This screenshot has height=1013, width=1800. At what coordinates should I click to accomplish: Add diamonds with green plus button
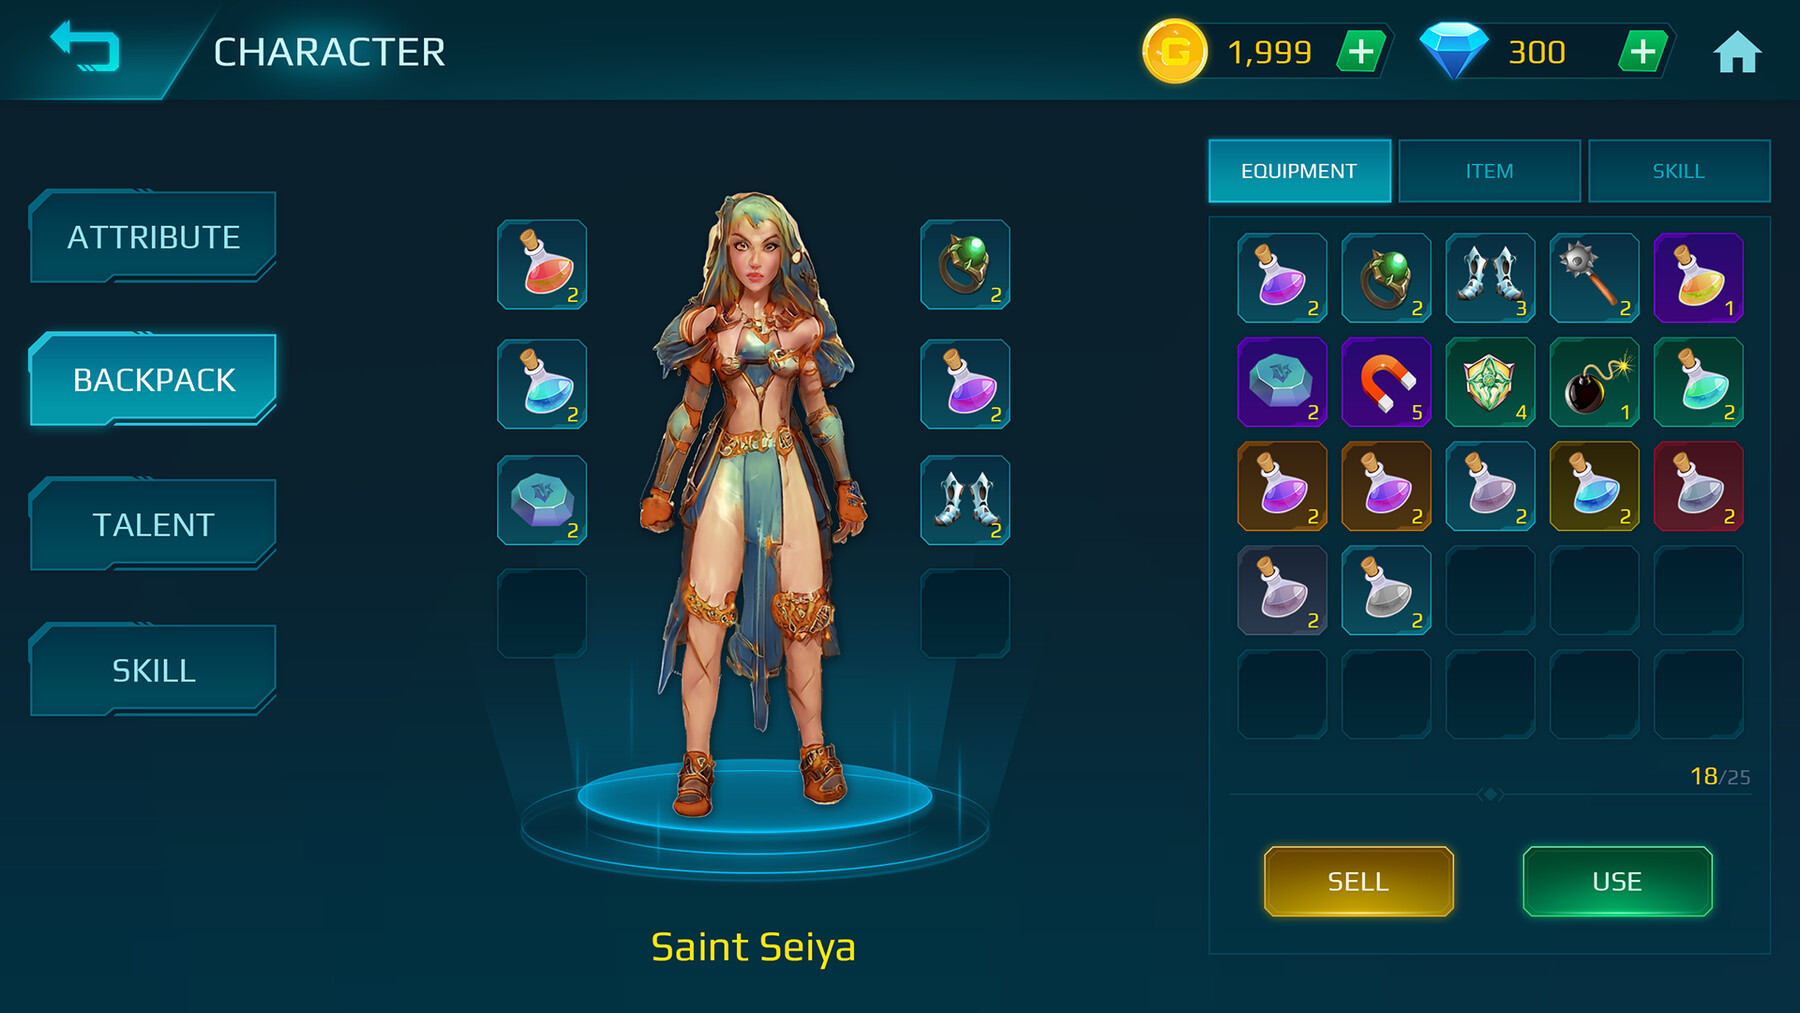[1643, 51]
